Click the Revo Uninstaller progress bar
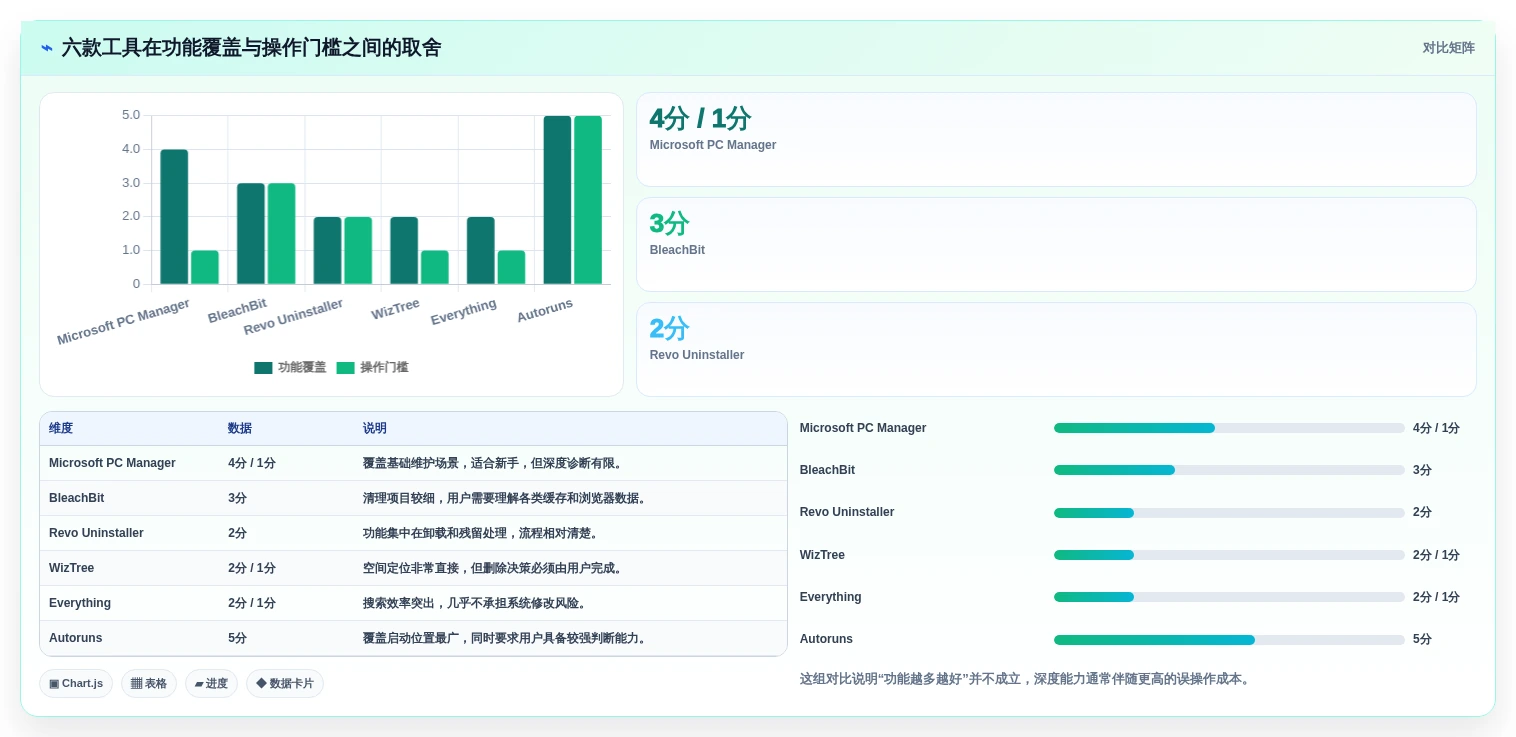This screenshot has width=1516, height=737. point(1229,512)
